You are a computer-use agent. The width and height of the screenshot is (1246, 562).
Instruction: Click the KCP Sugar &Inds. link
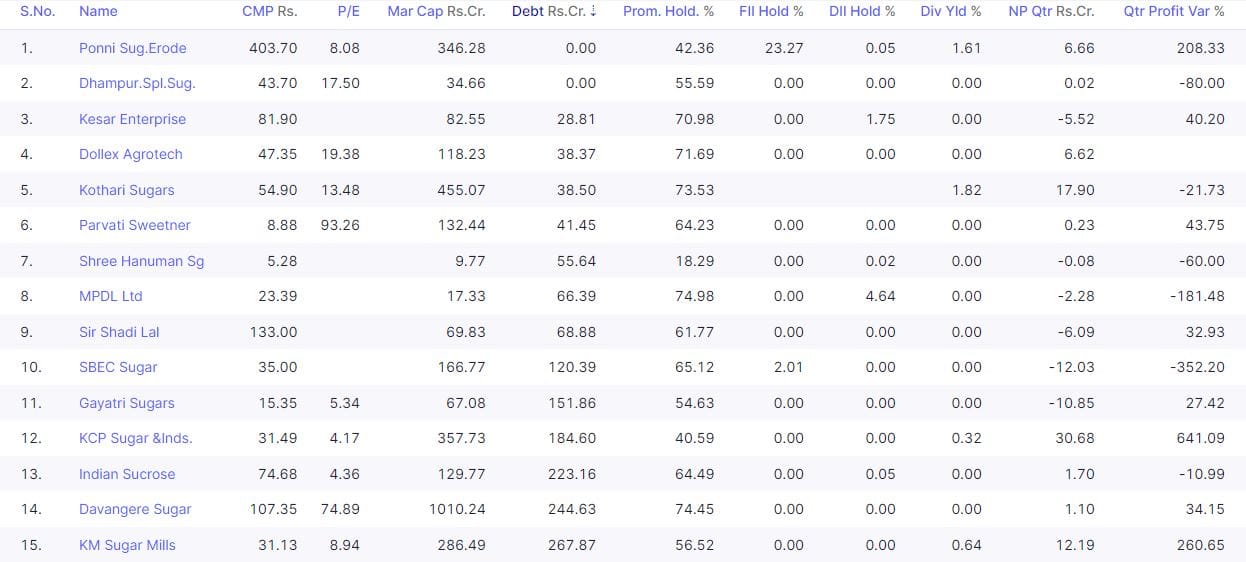coord(135,438)
